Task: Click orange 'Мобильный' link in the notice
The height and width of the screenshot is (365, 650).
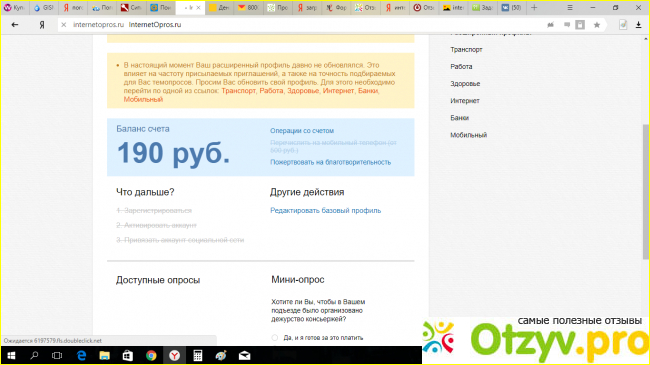Action: [x=143, y=100]
